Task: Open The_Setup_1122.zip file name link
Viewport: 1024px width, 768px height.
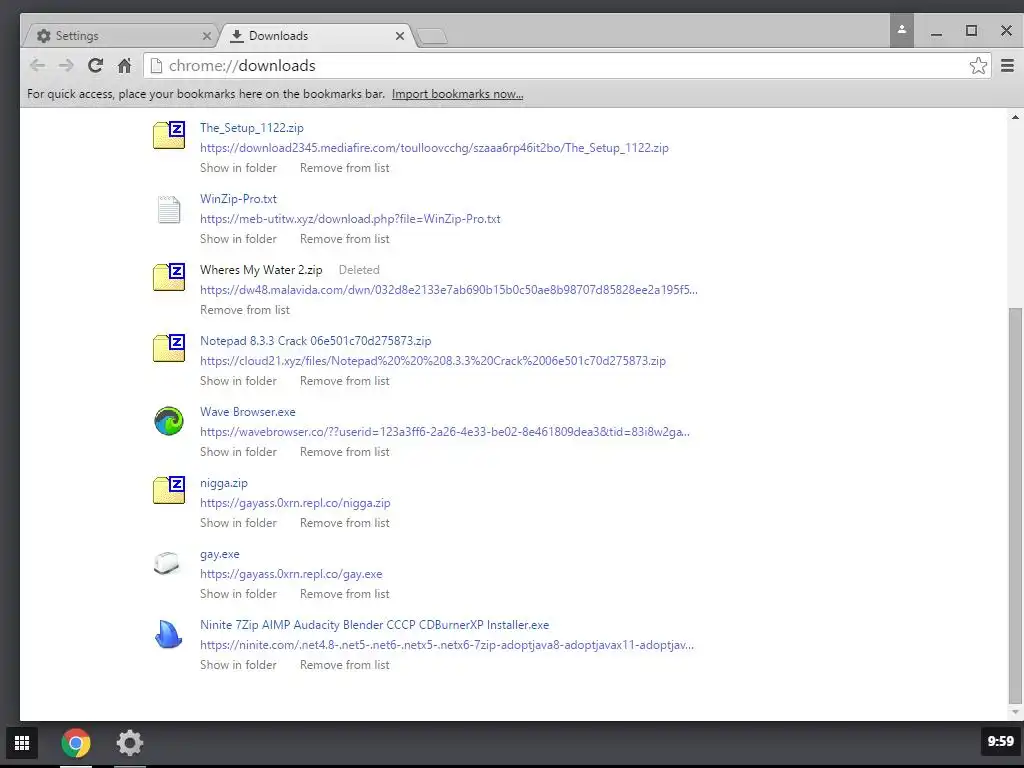Action: pos(251,128)
